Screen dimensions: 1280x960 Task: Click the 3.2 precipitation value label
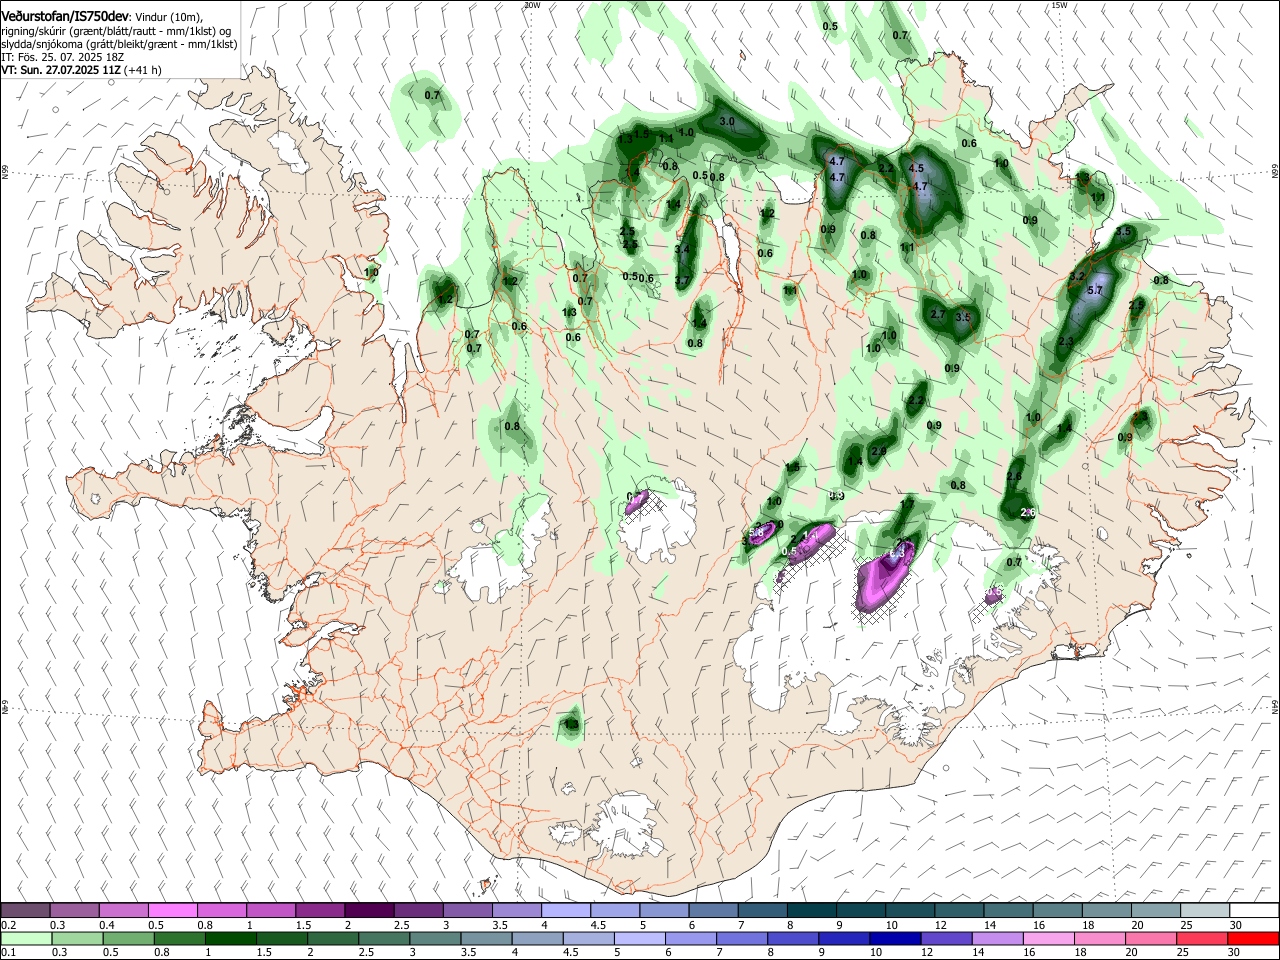pos(1077,276)
